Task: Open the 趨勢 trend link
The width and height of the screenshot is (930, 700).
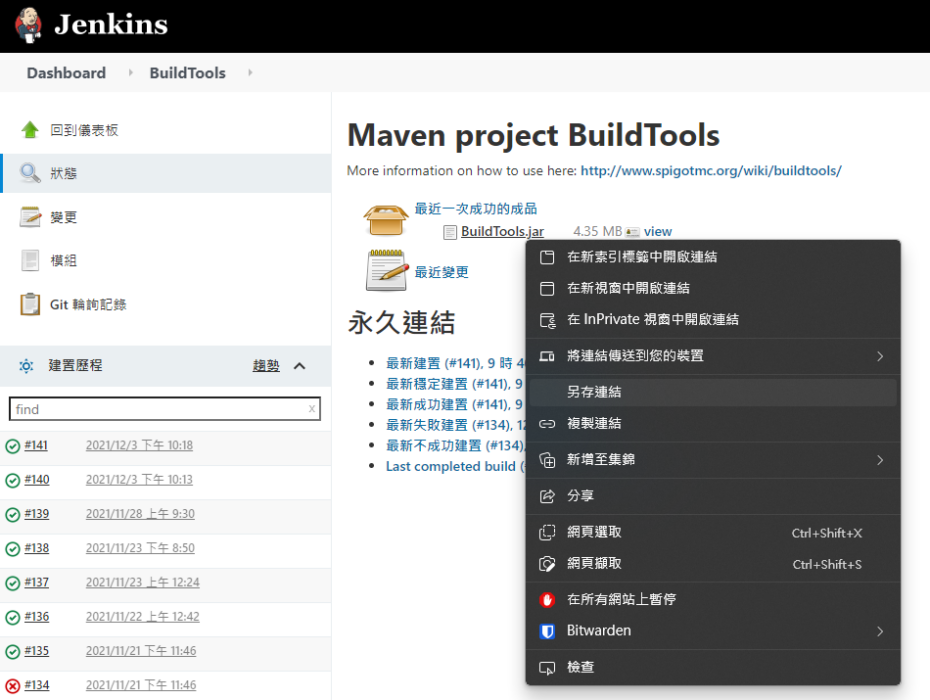Action: tap(266, 365)
